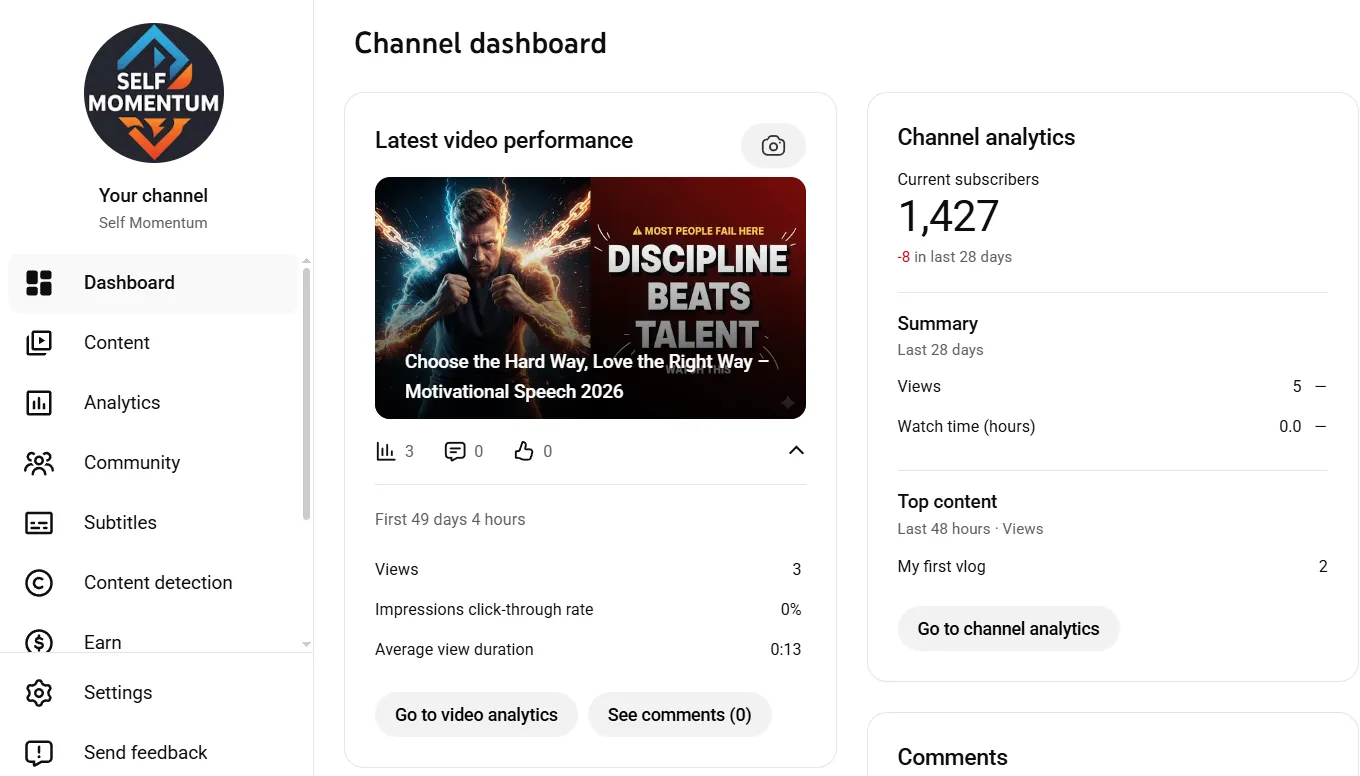This screenshot has height=776, width=1360.
Task: Click the sidebar scroll down arrow
Action: click(x=306, y=645)
